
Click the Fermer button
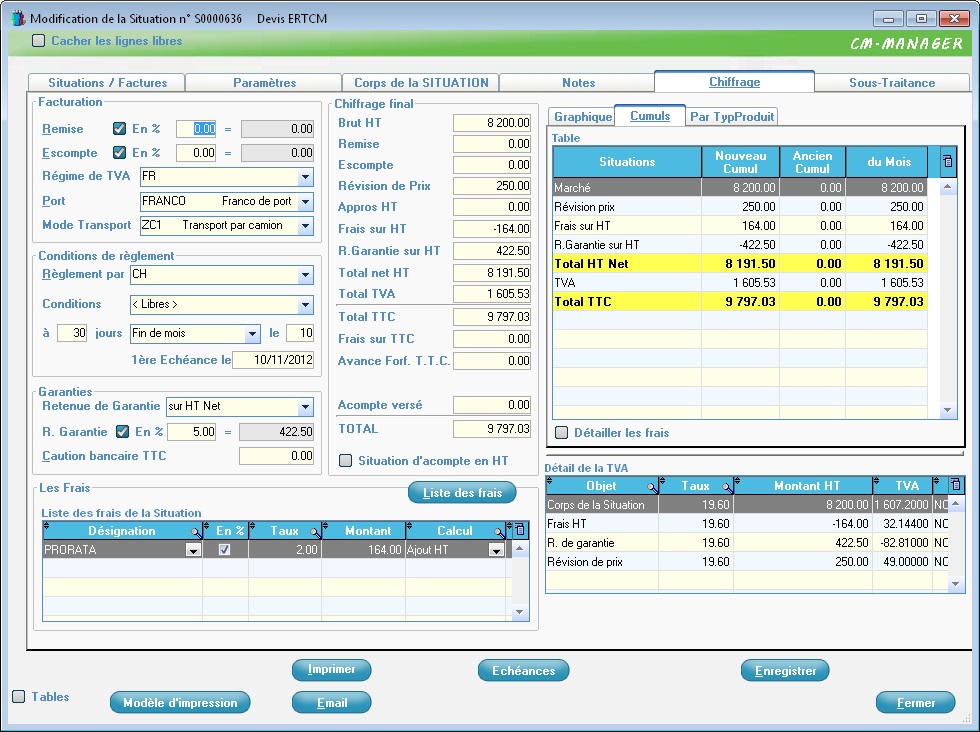[916, 703]
